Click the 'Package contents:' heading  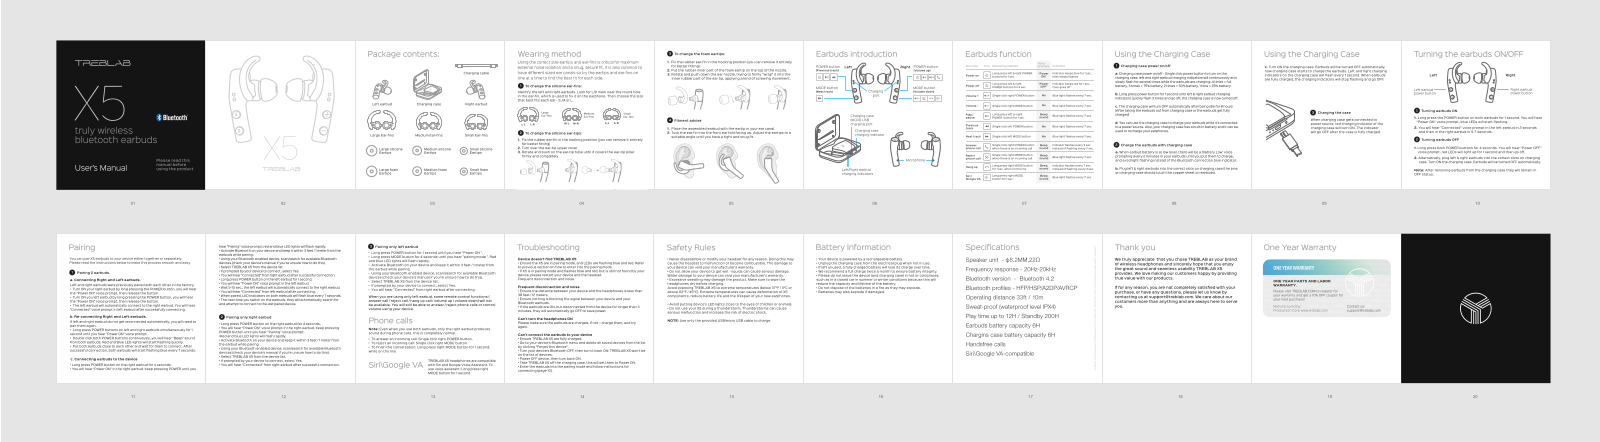coord(403,54)
